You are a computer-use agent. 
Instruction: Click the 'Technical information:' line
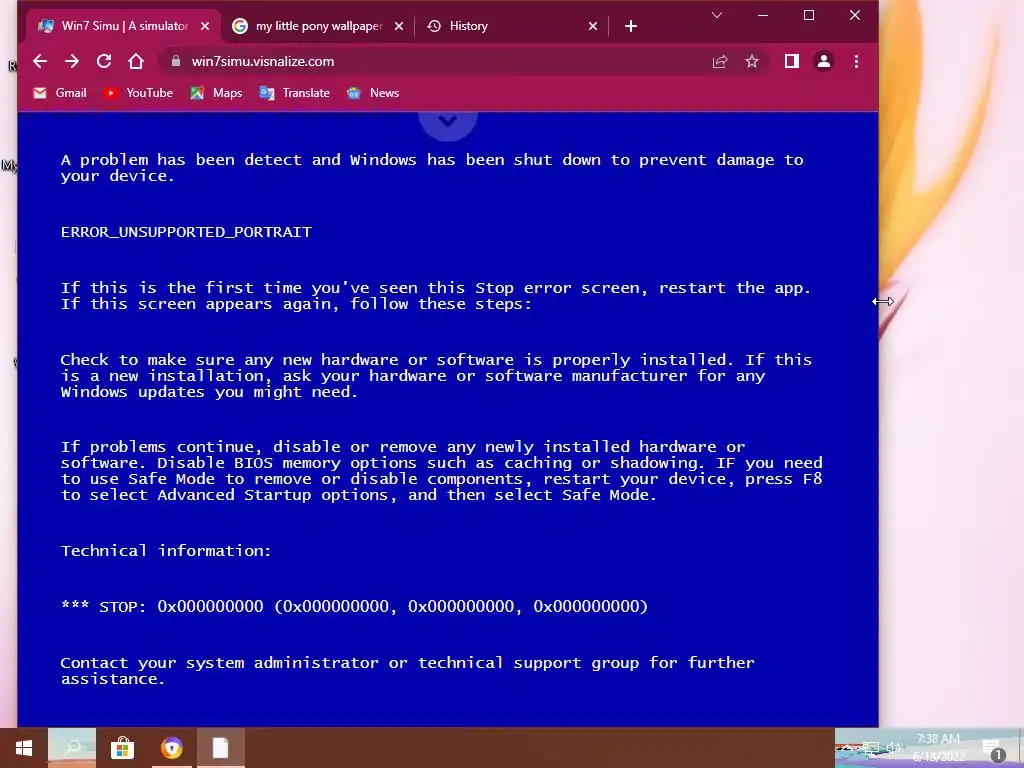coord(166,551)
